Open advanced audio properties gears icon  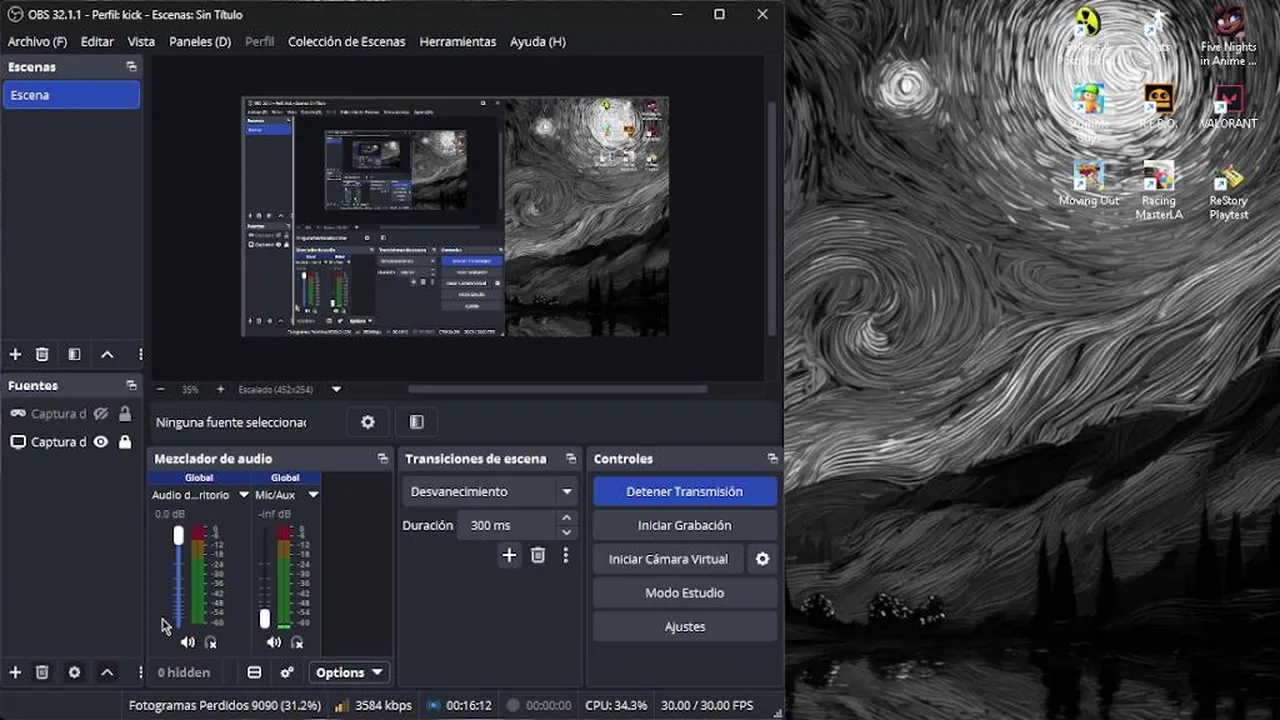point(287,672)
